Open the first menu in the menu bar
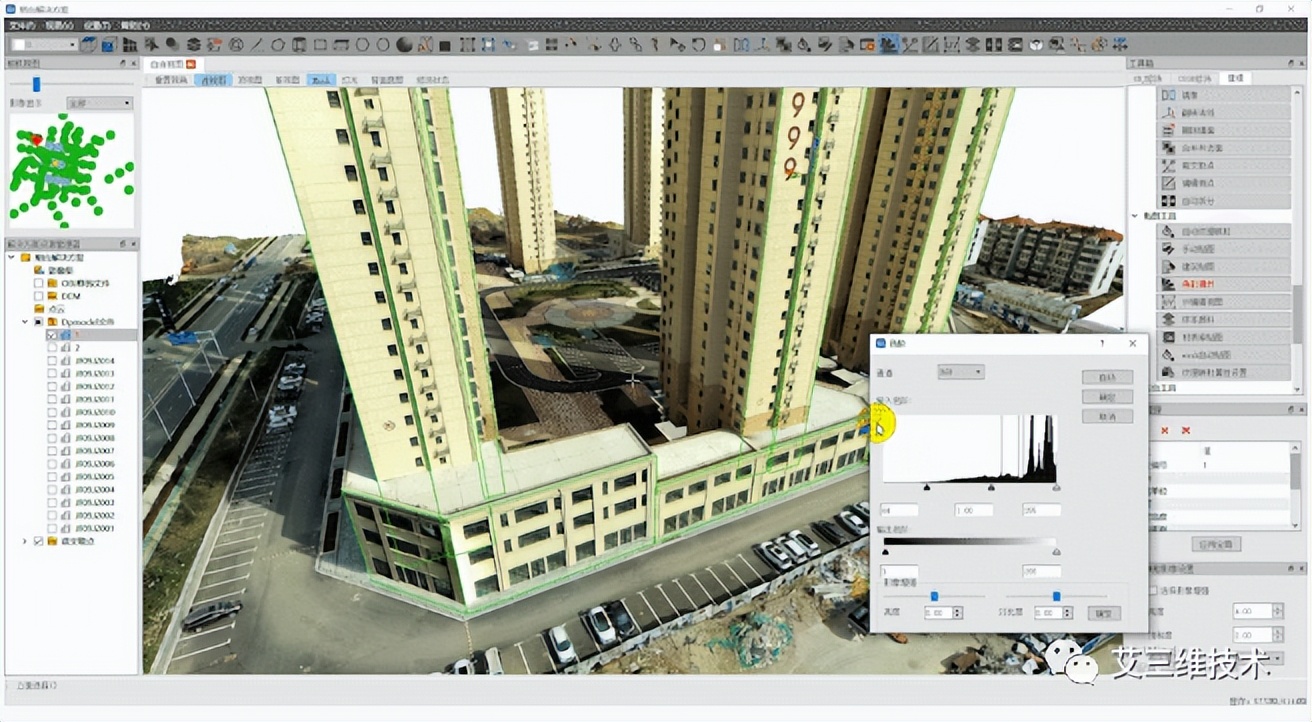 tap(23, 26)
